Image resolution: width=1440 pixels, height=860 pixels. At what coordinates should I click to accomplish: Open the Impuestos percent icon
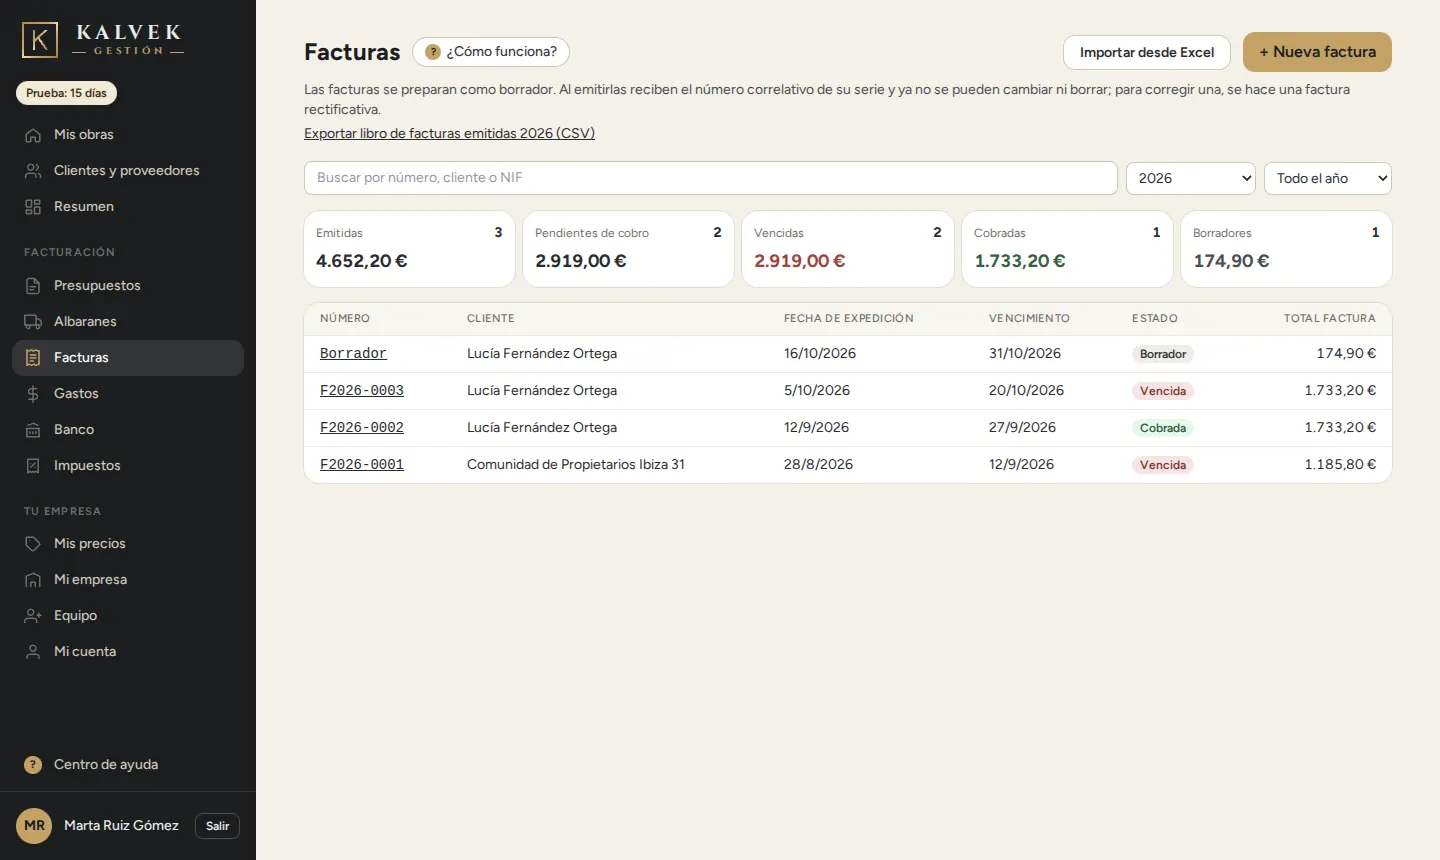coord(33,466)
